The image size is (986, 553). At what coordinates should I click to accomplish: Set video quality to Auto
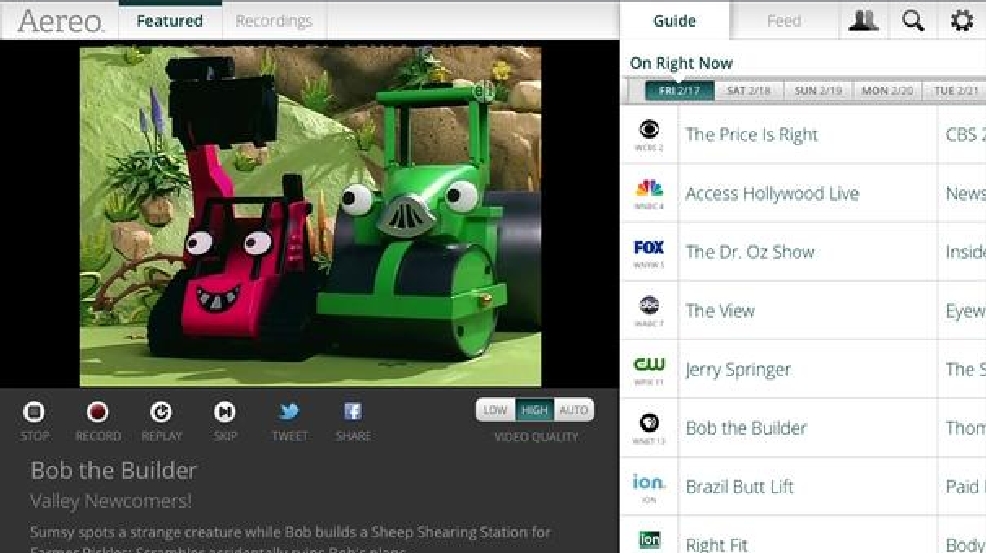pyautogui.click(x=573, y=410)
